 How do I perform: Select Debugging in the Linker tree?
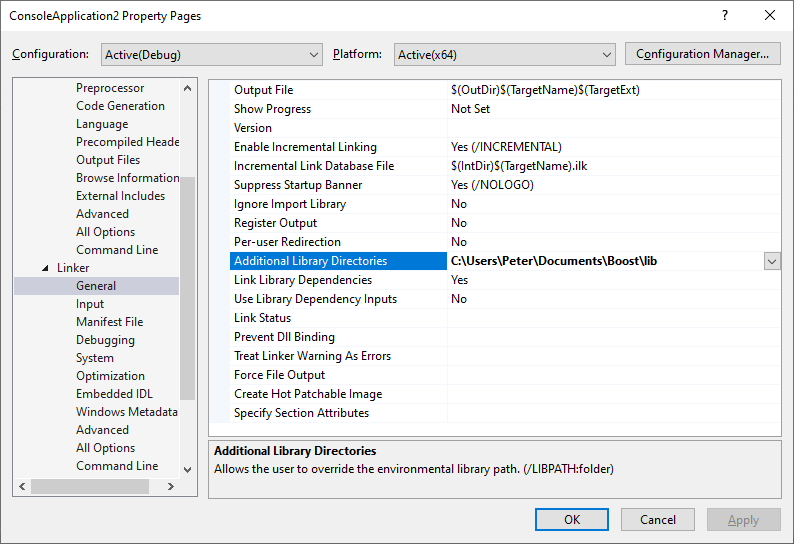tap(105, 340)
